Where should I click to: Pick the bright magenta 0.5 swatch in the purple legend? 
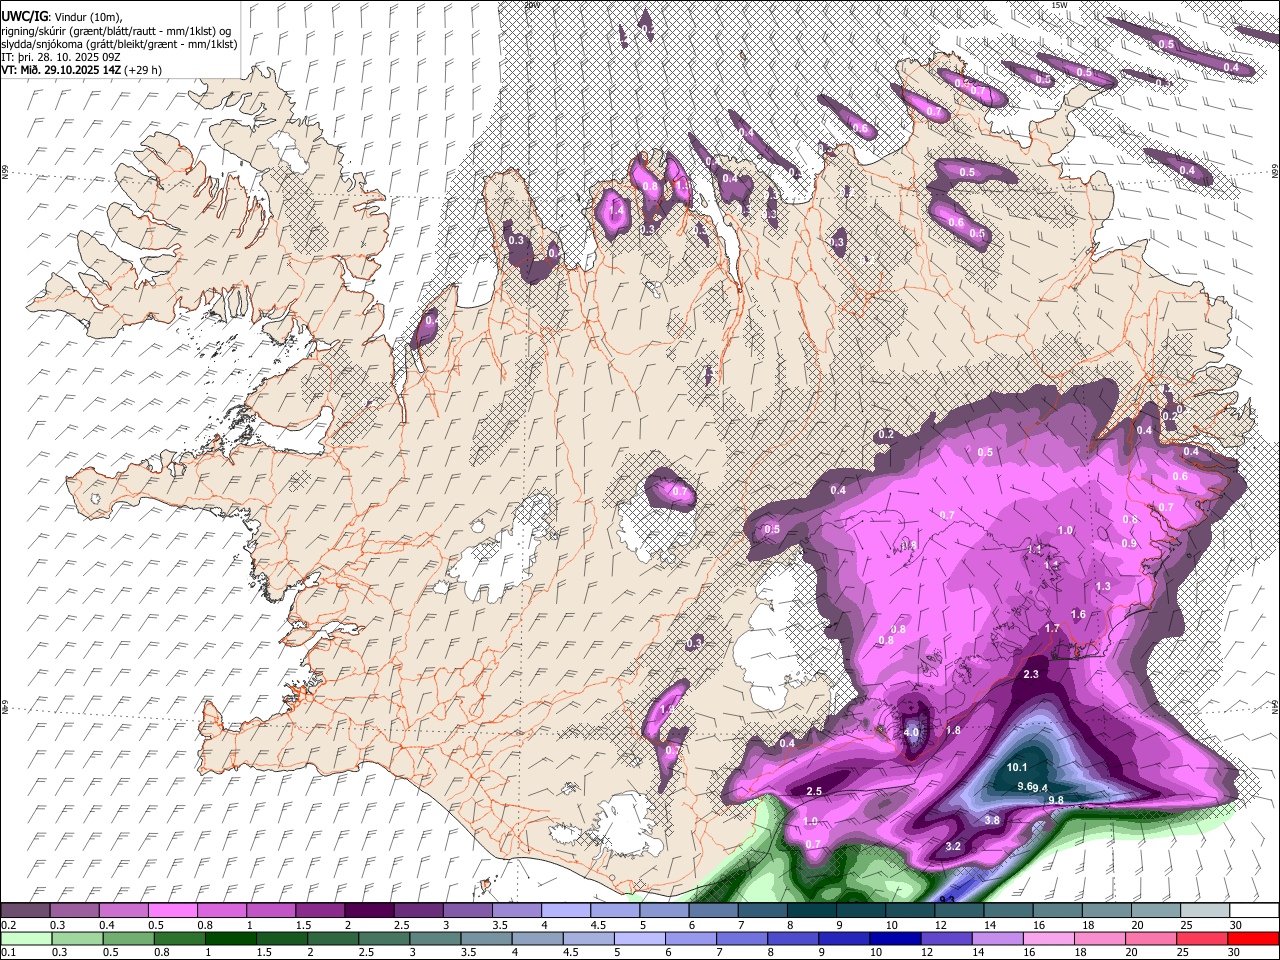point(172,911)
